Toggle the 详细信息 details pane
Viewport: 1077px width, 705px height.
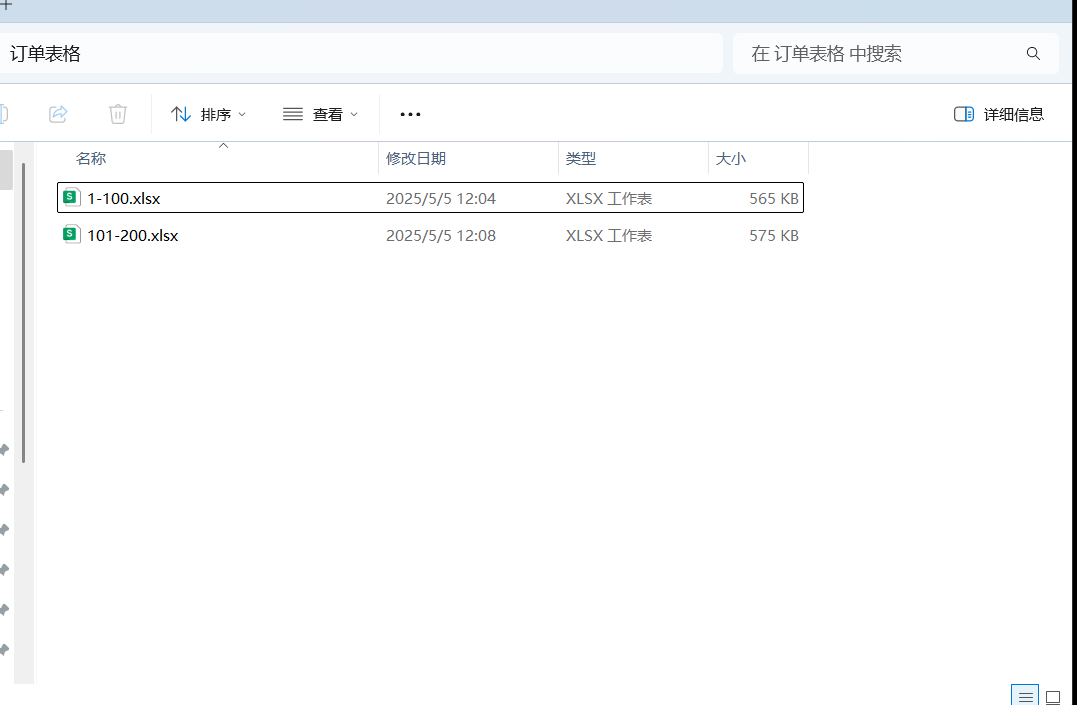998,114
